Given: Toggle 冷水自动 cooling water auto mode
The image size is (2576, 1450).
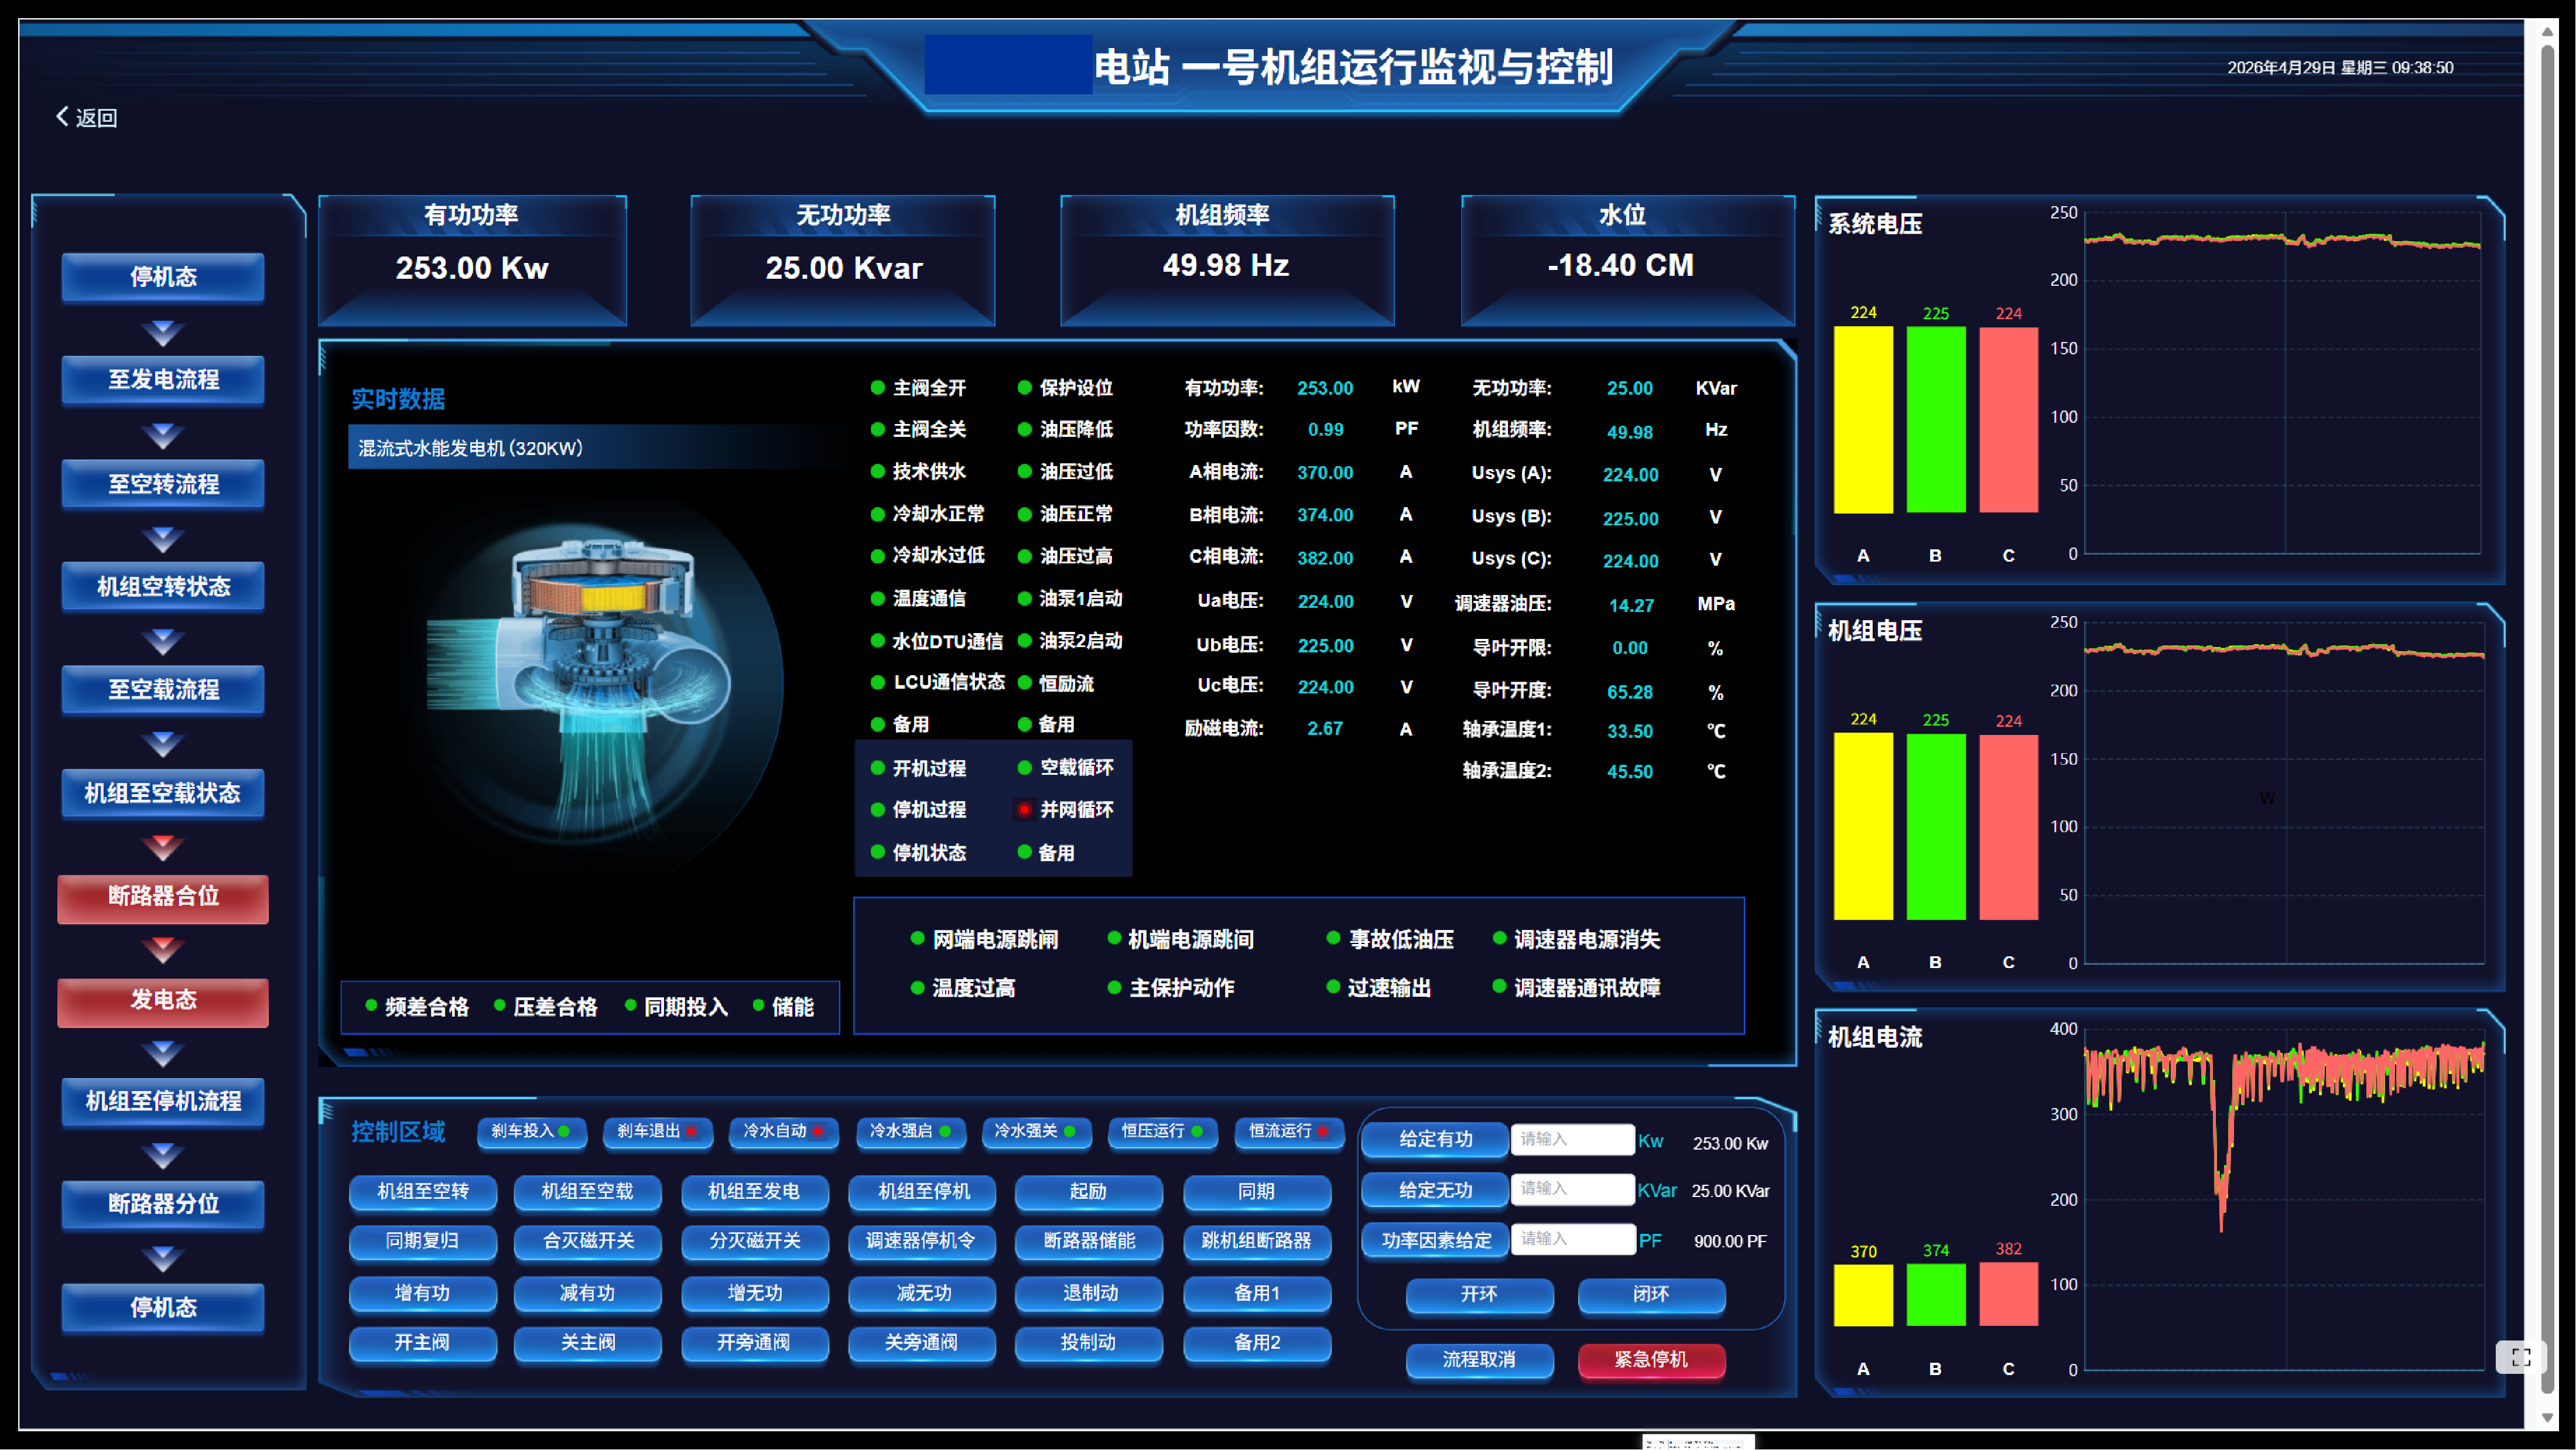Looking at the screenshot, I should tap(784, 1133).
